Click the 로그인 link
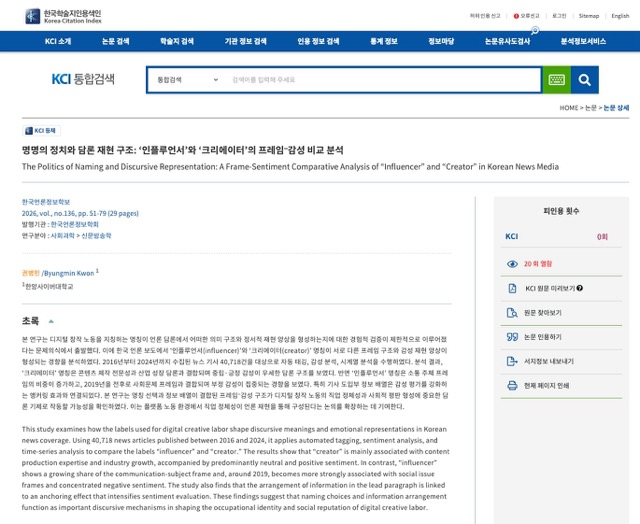The width and height of the screenshot is (640, 524). coord(559,16)
